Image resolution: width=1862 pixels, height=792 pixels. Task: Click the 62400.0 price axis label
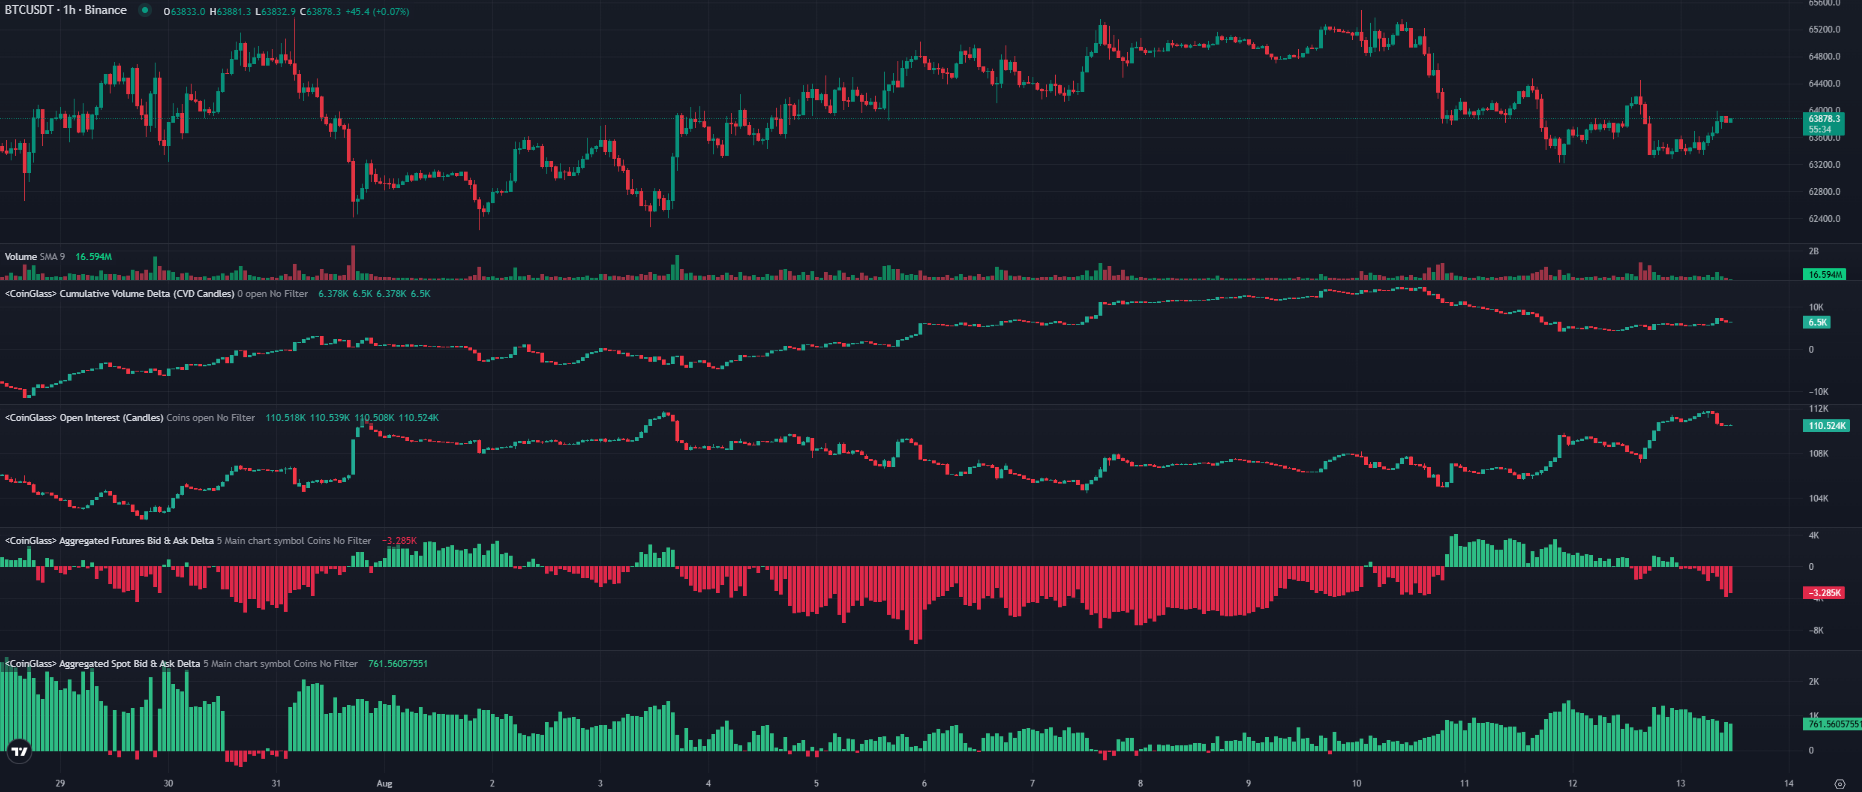coord(1824,219)
